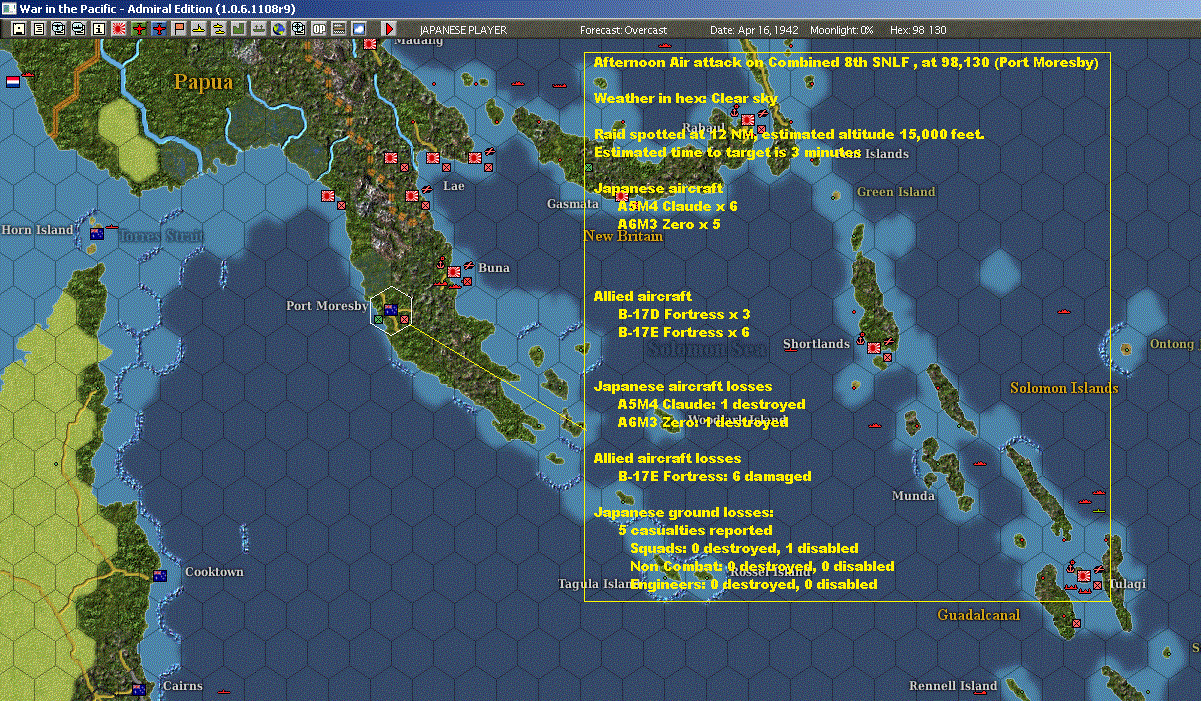This screenshot has height=701, width=1201.
Task: Click the Lae map label
Action: click(x=454, y=186)
